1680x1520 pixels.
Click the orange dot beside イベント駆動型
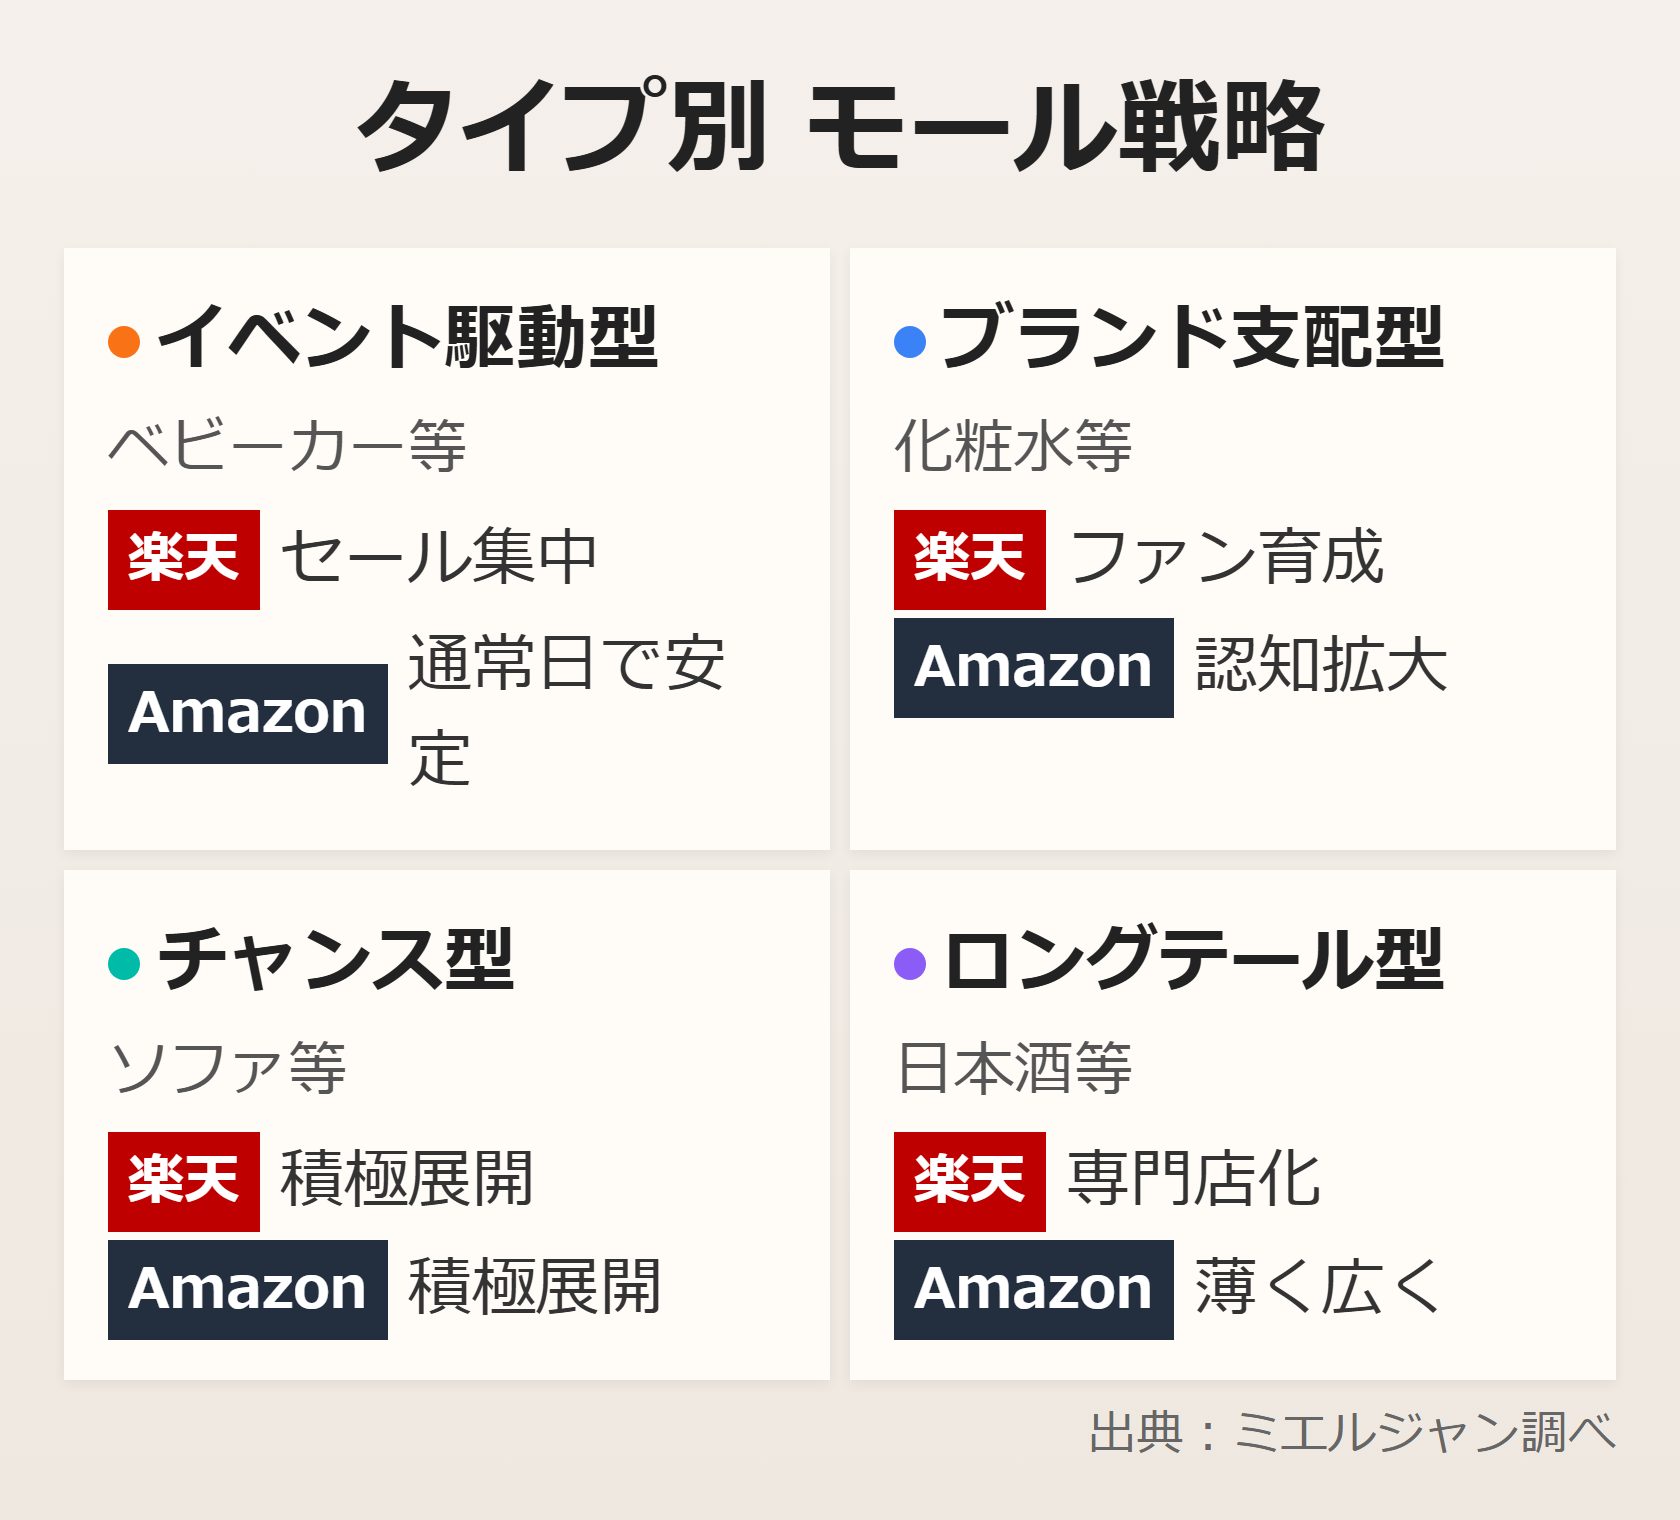124,342
